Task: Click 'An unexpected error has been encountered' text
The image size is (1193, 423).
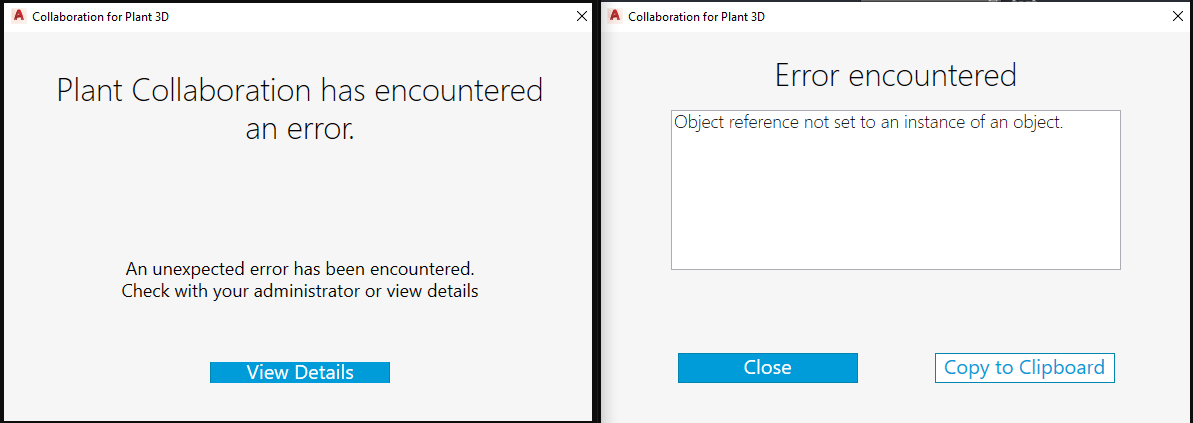Action: (299, 269)
